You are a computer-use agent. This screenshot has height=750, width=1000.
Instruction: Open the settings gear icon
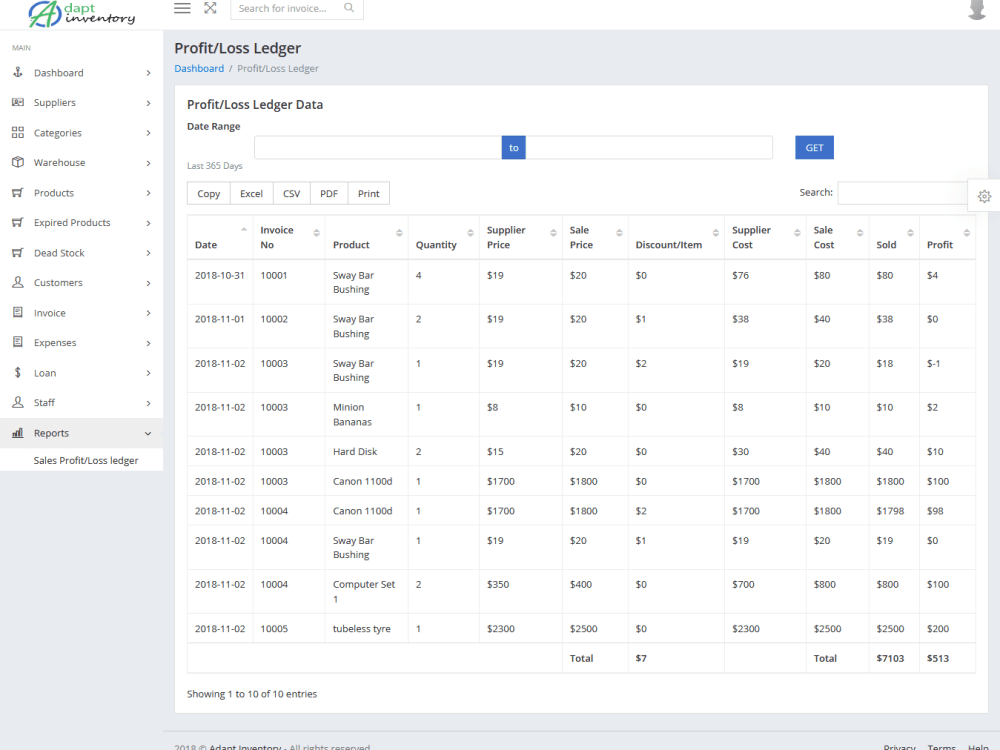985,196
